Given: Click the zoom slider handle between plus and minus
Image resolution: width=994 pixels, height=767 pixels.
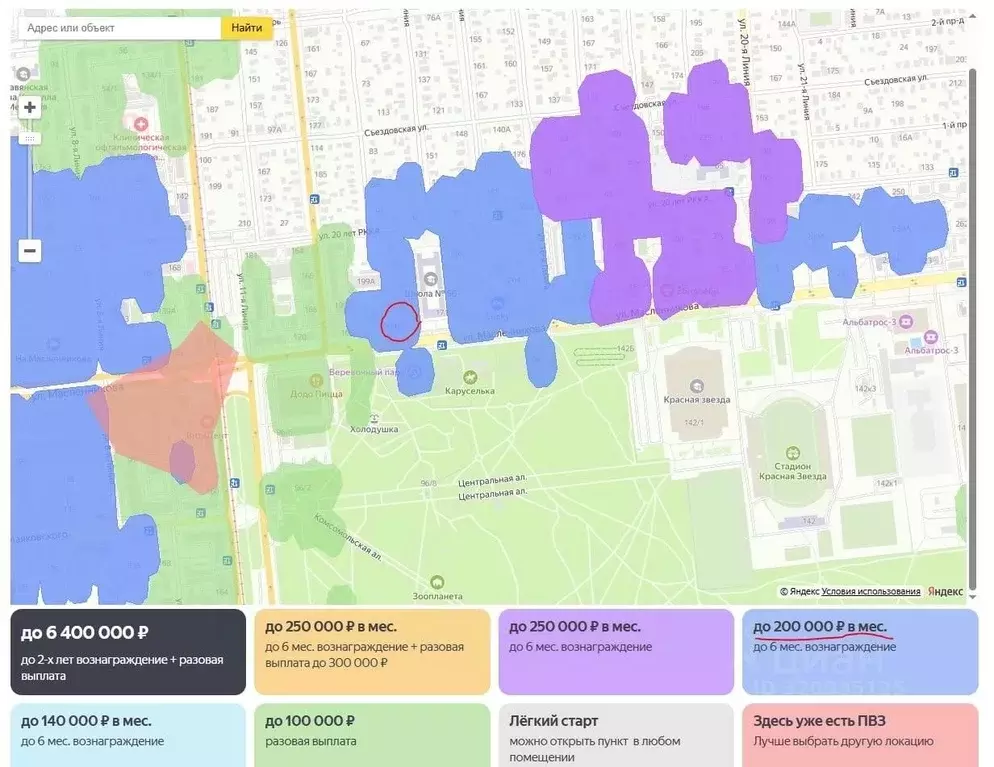Looking at the screenshot, I should click(x=30, y=138).
